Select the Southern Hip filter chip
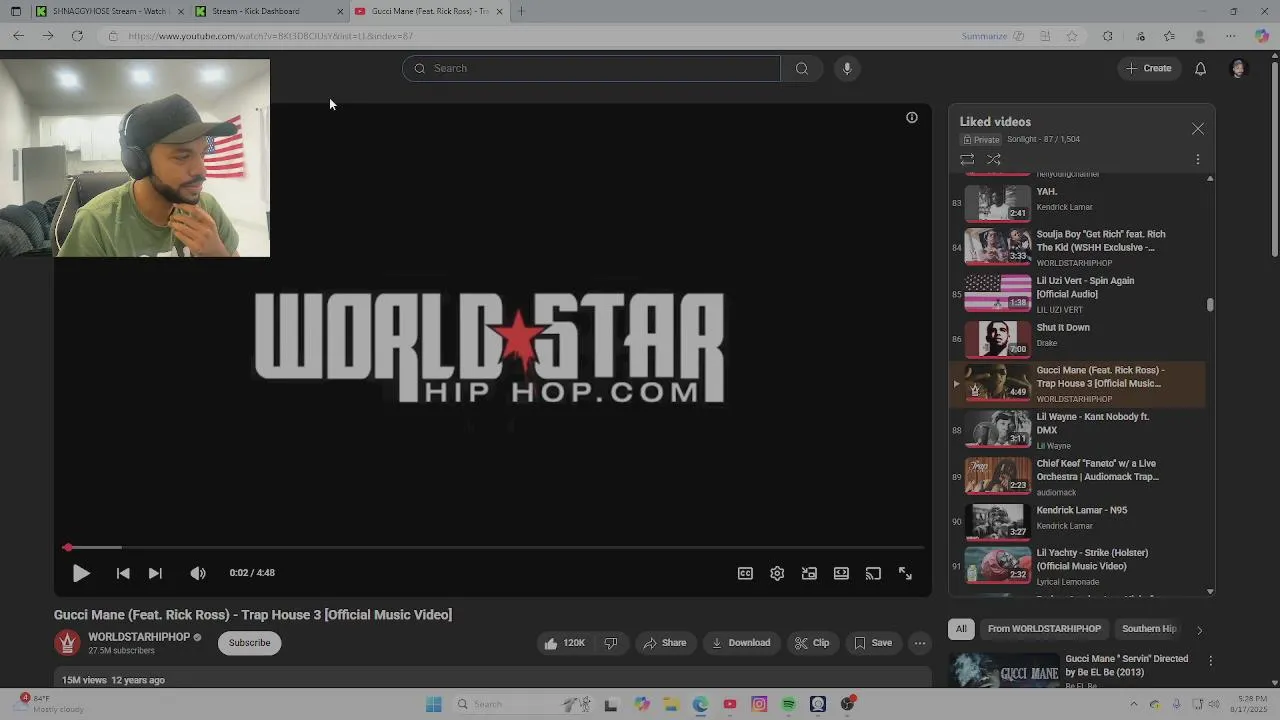 coord(1149,629)
